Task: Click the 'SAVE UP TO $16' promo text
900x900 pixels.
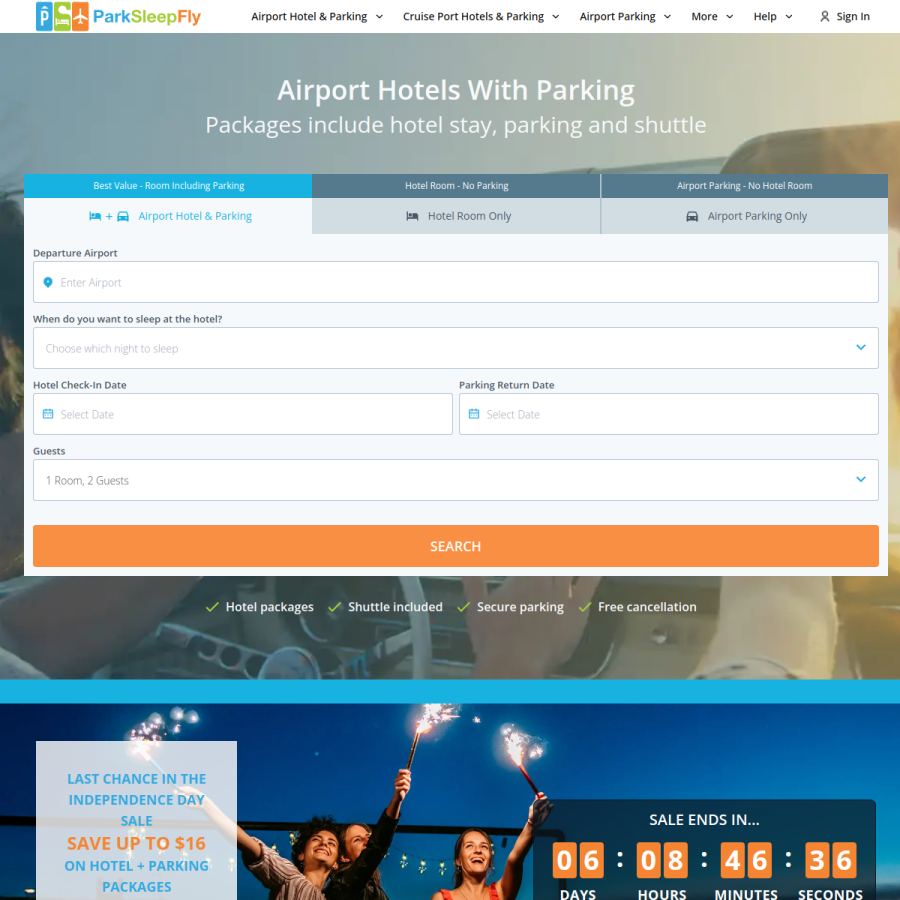Action: pos(137,844)
